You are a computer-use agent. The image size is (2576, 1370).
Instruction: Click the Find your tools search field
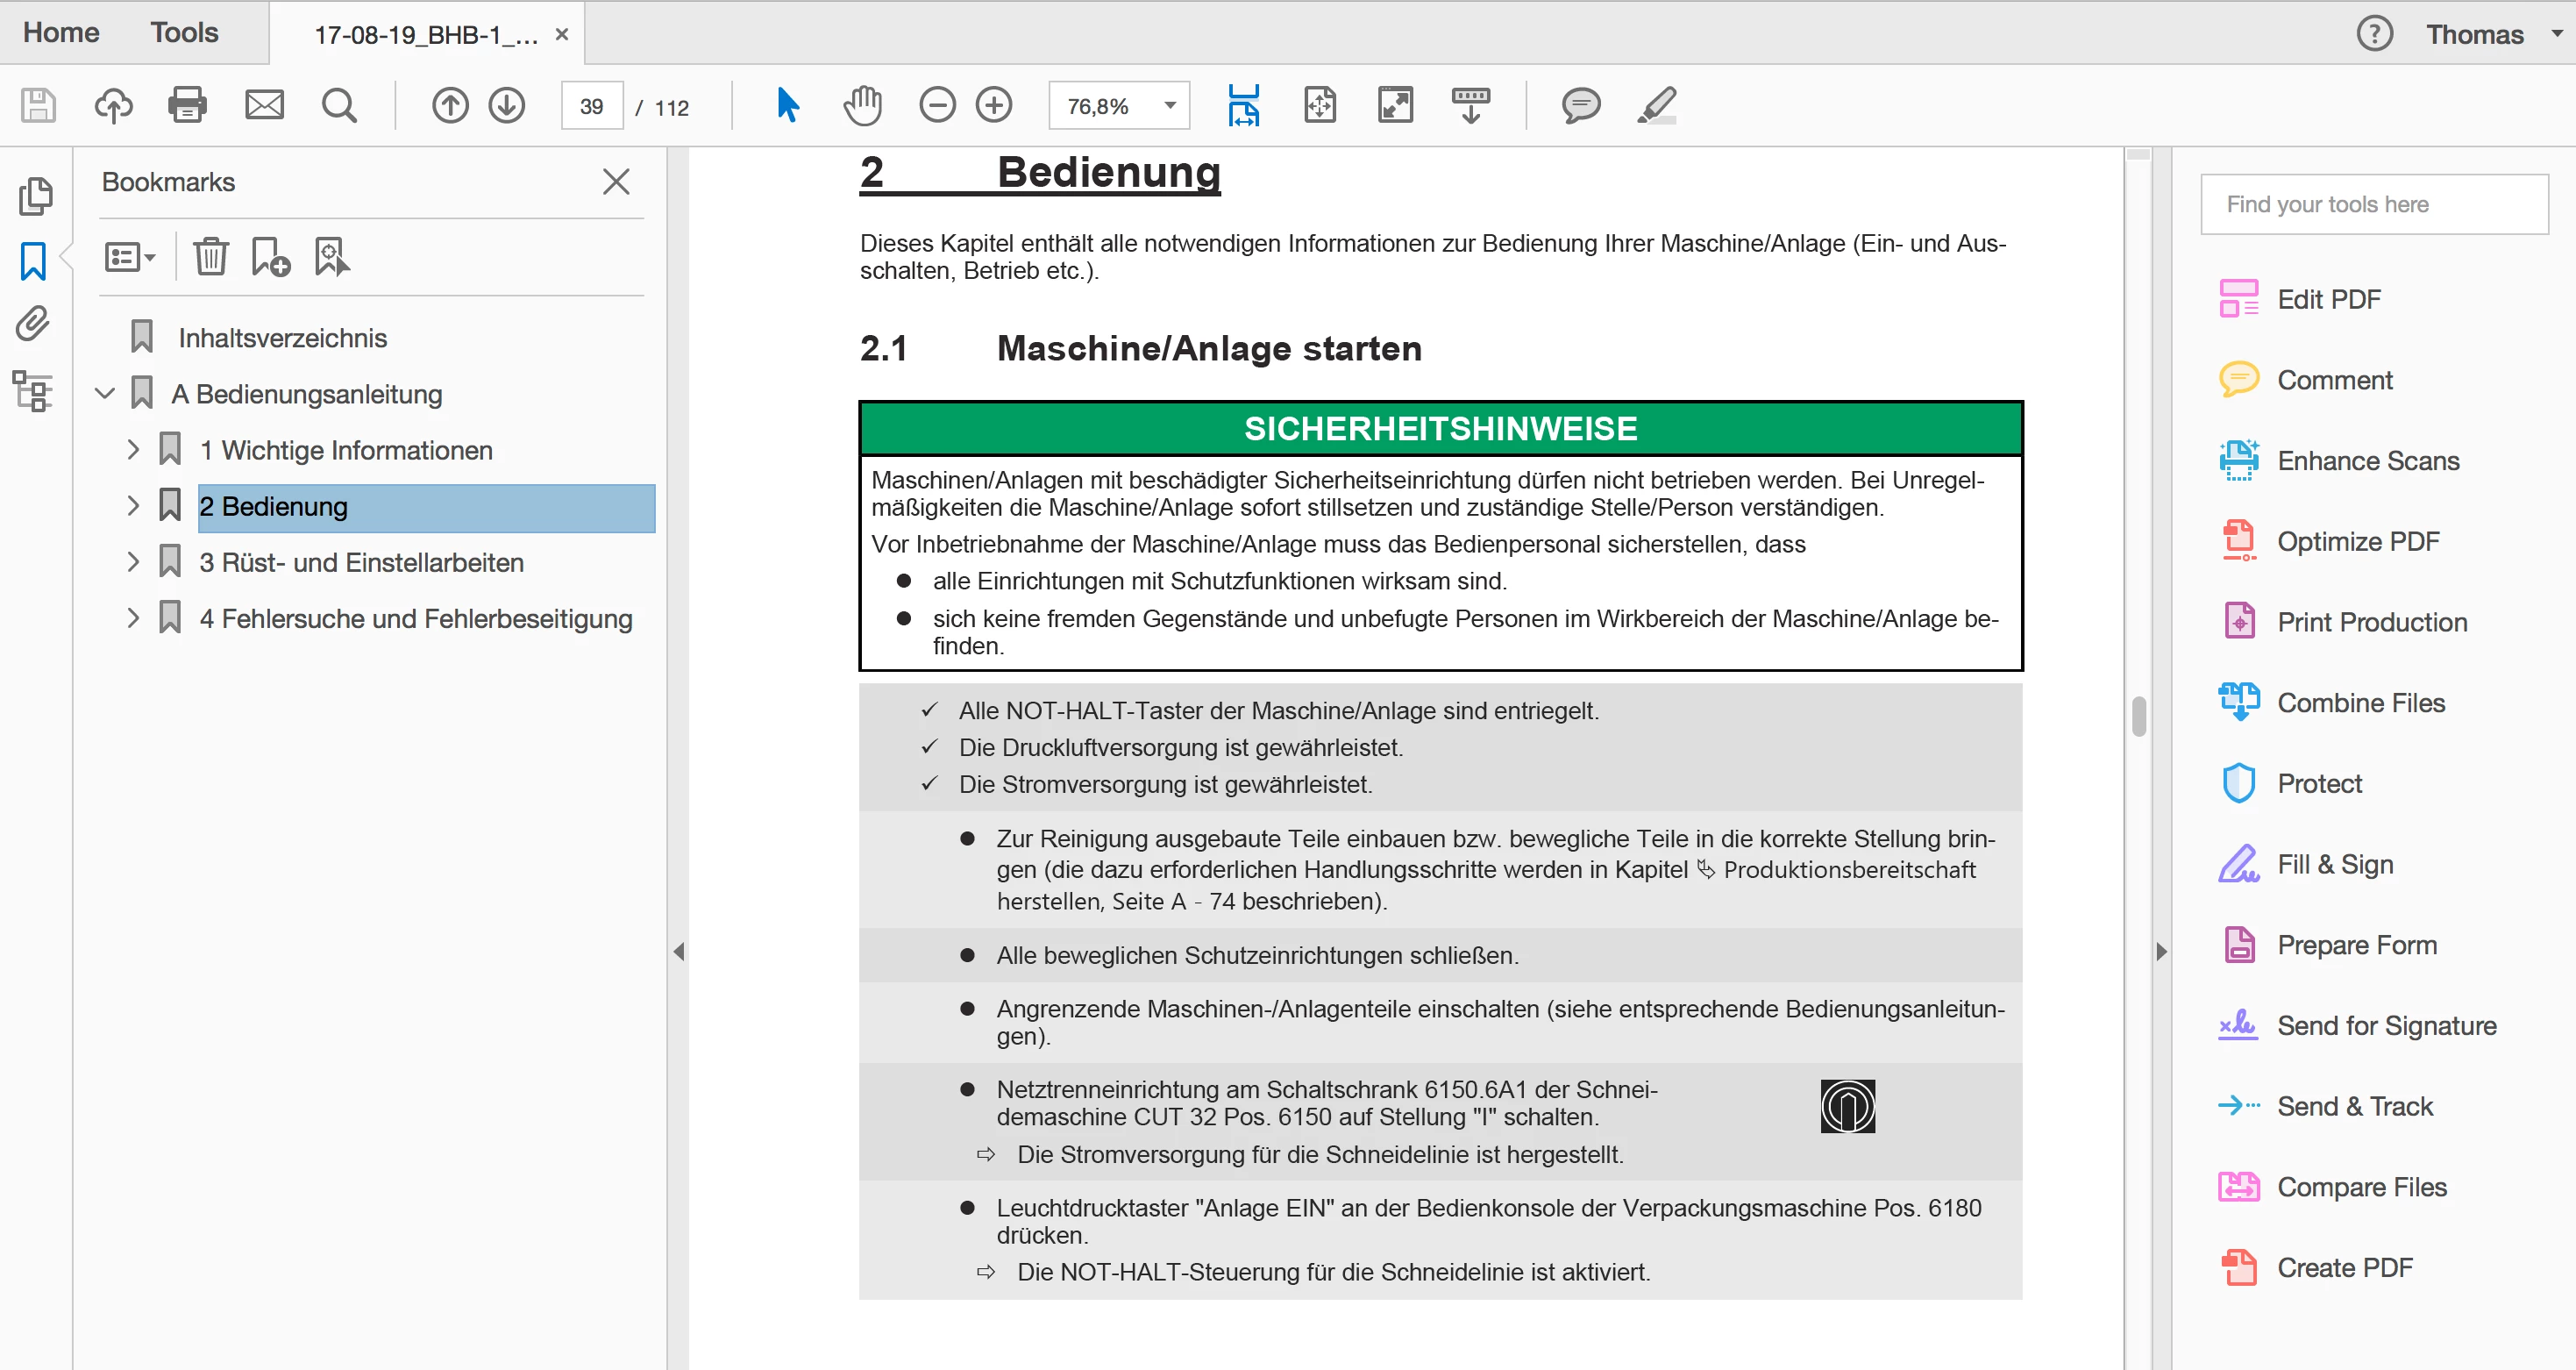tap(2374, 204)
